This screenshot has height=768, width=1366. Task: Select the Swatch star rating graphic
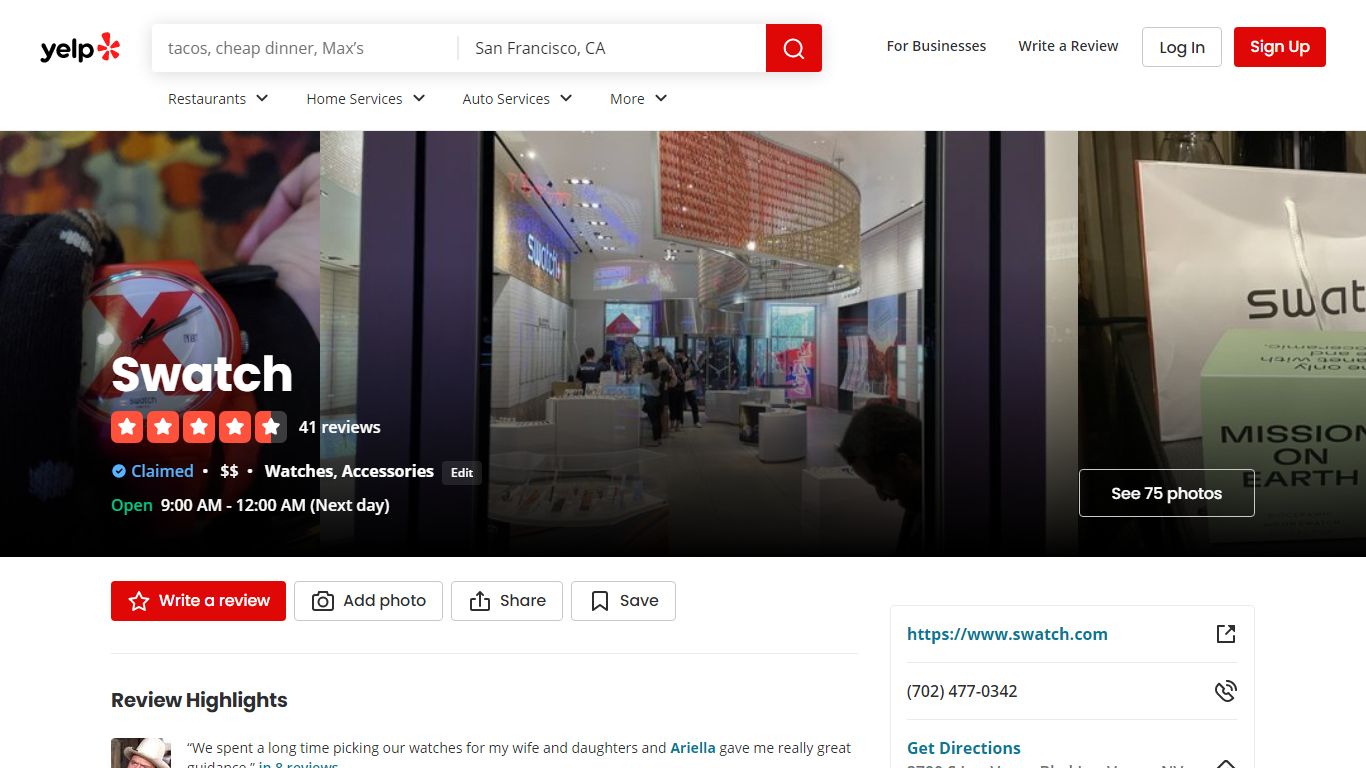tap(199, 427)
